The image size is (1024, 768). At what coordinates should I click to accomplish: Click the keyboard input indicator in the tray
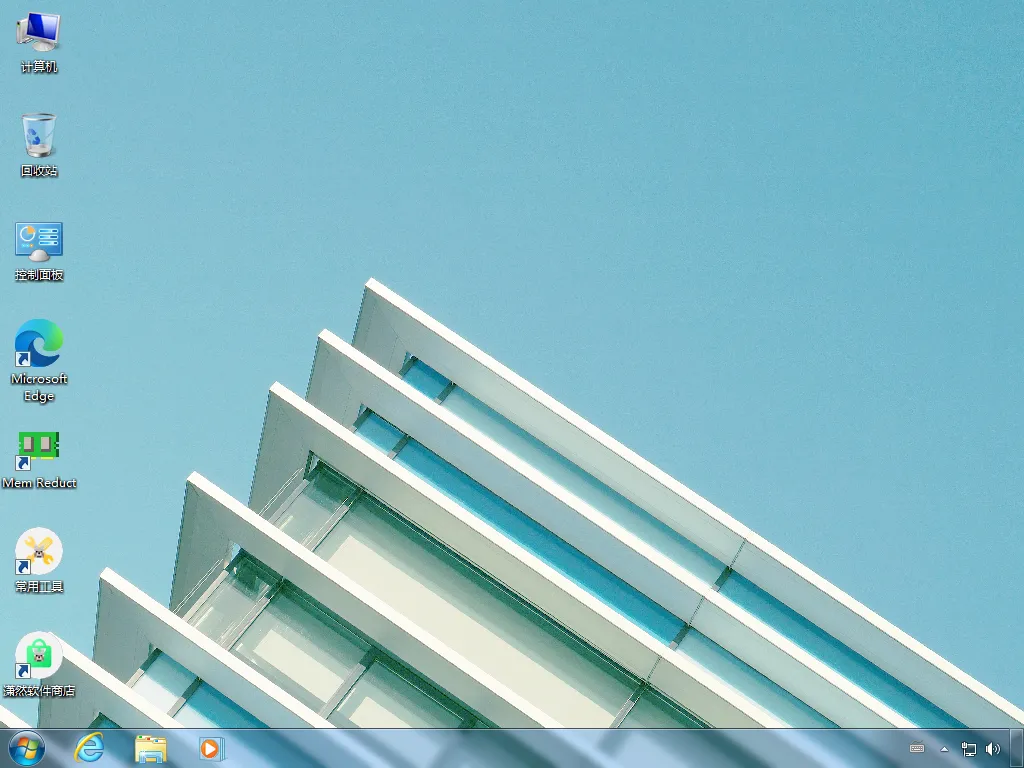(x=917, y=748)
